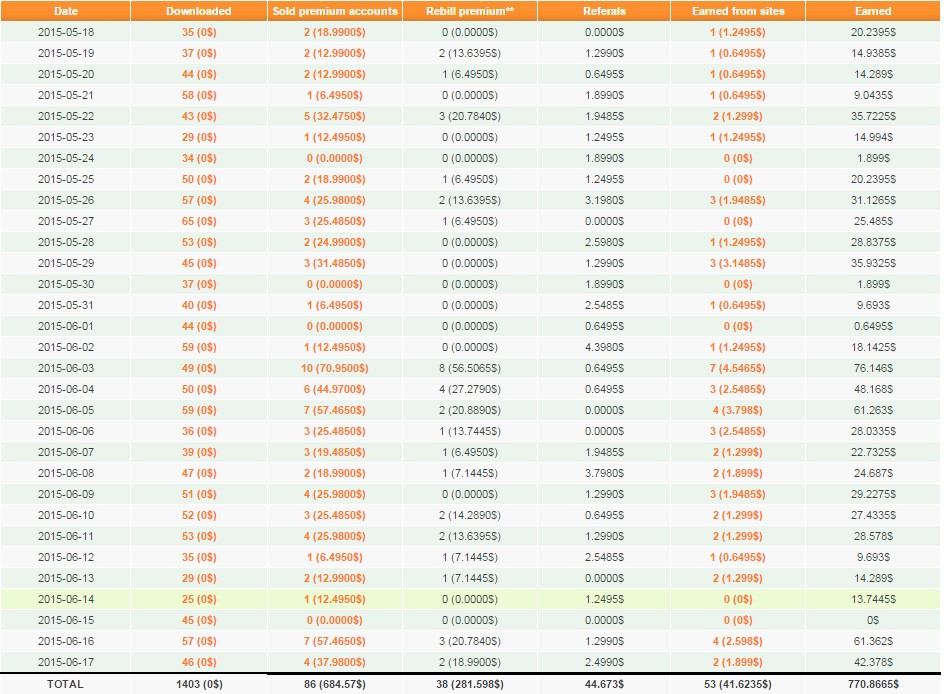Select the 2015-06-14 highlighted date cell
Image resolution: width=944 pixels, height=694 pixels.
tap(65, 599)
